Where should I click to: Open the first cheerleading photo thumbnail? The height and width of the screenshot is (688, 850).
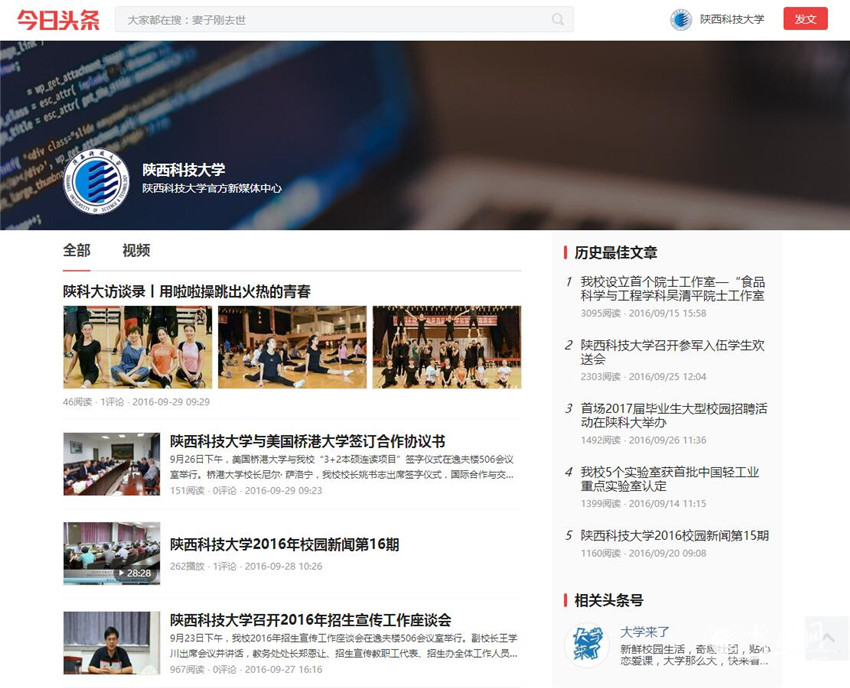coord(137,347)
